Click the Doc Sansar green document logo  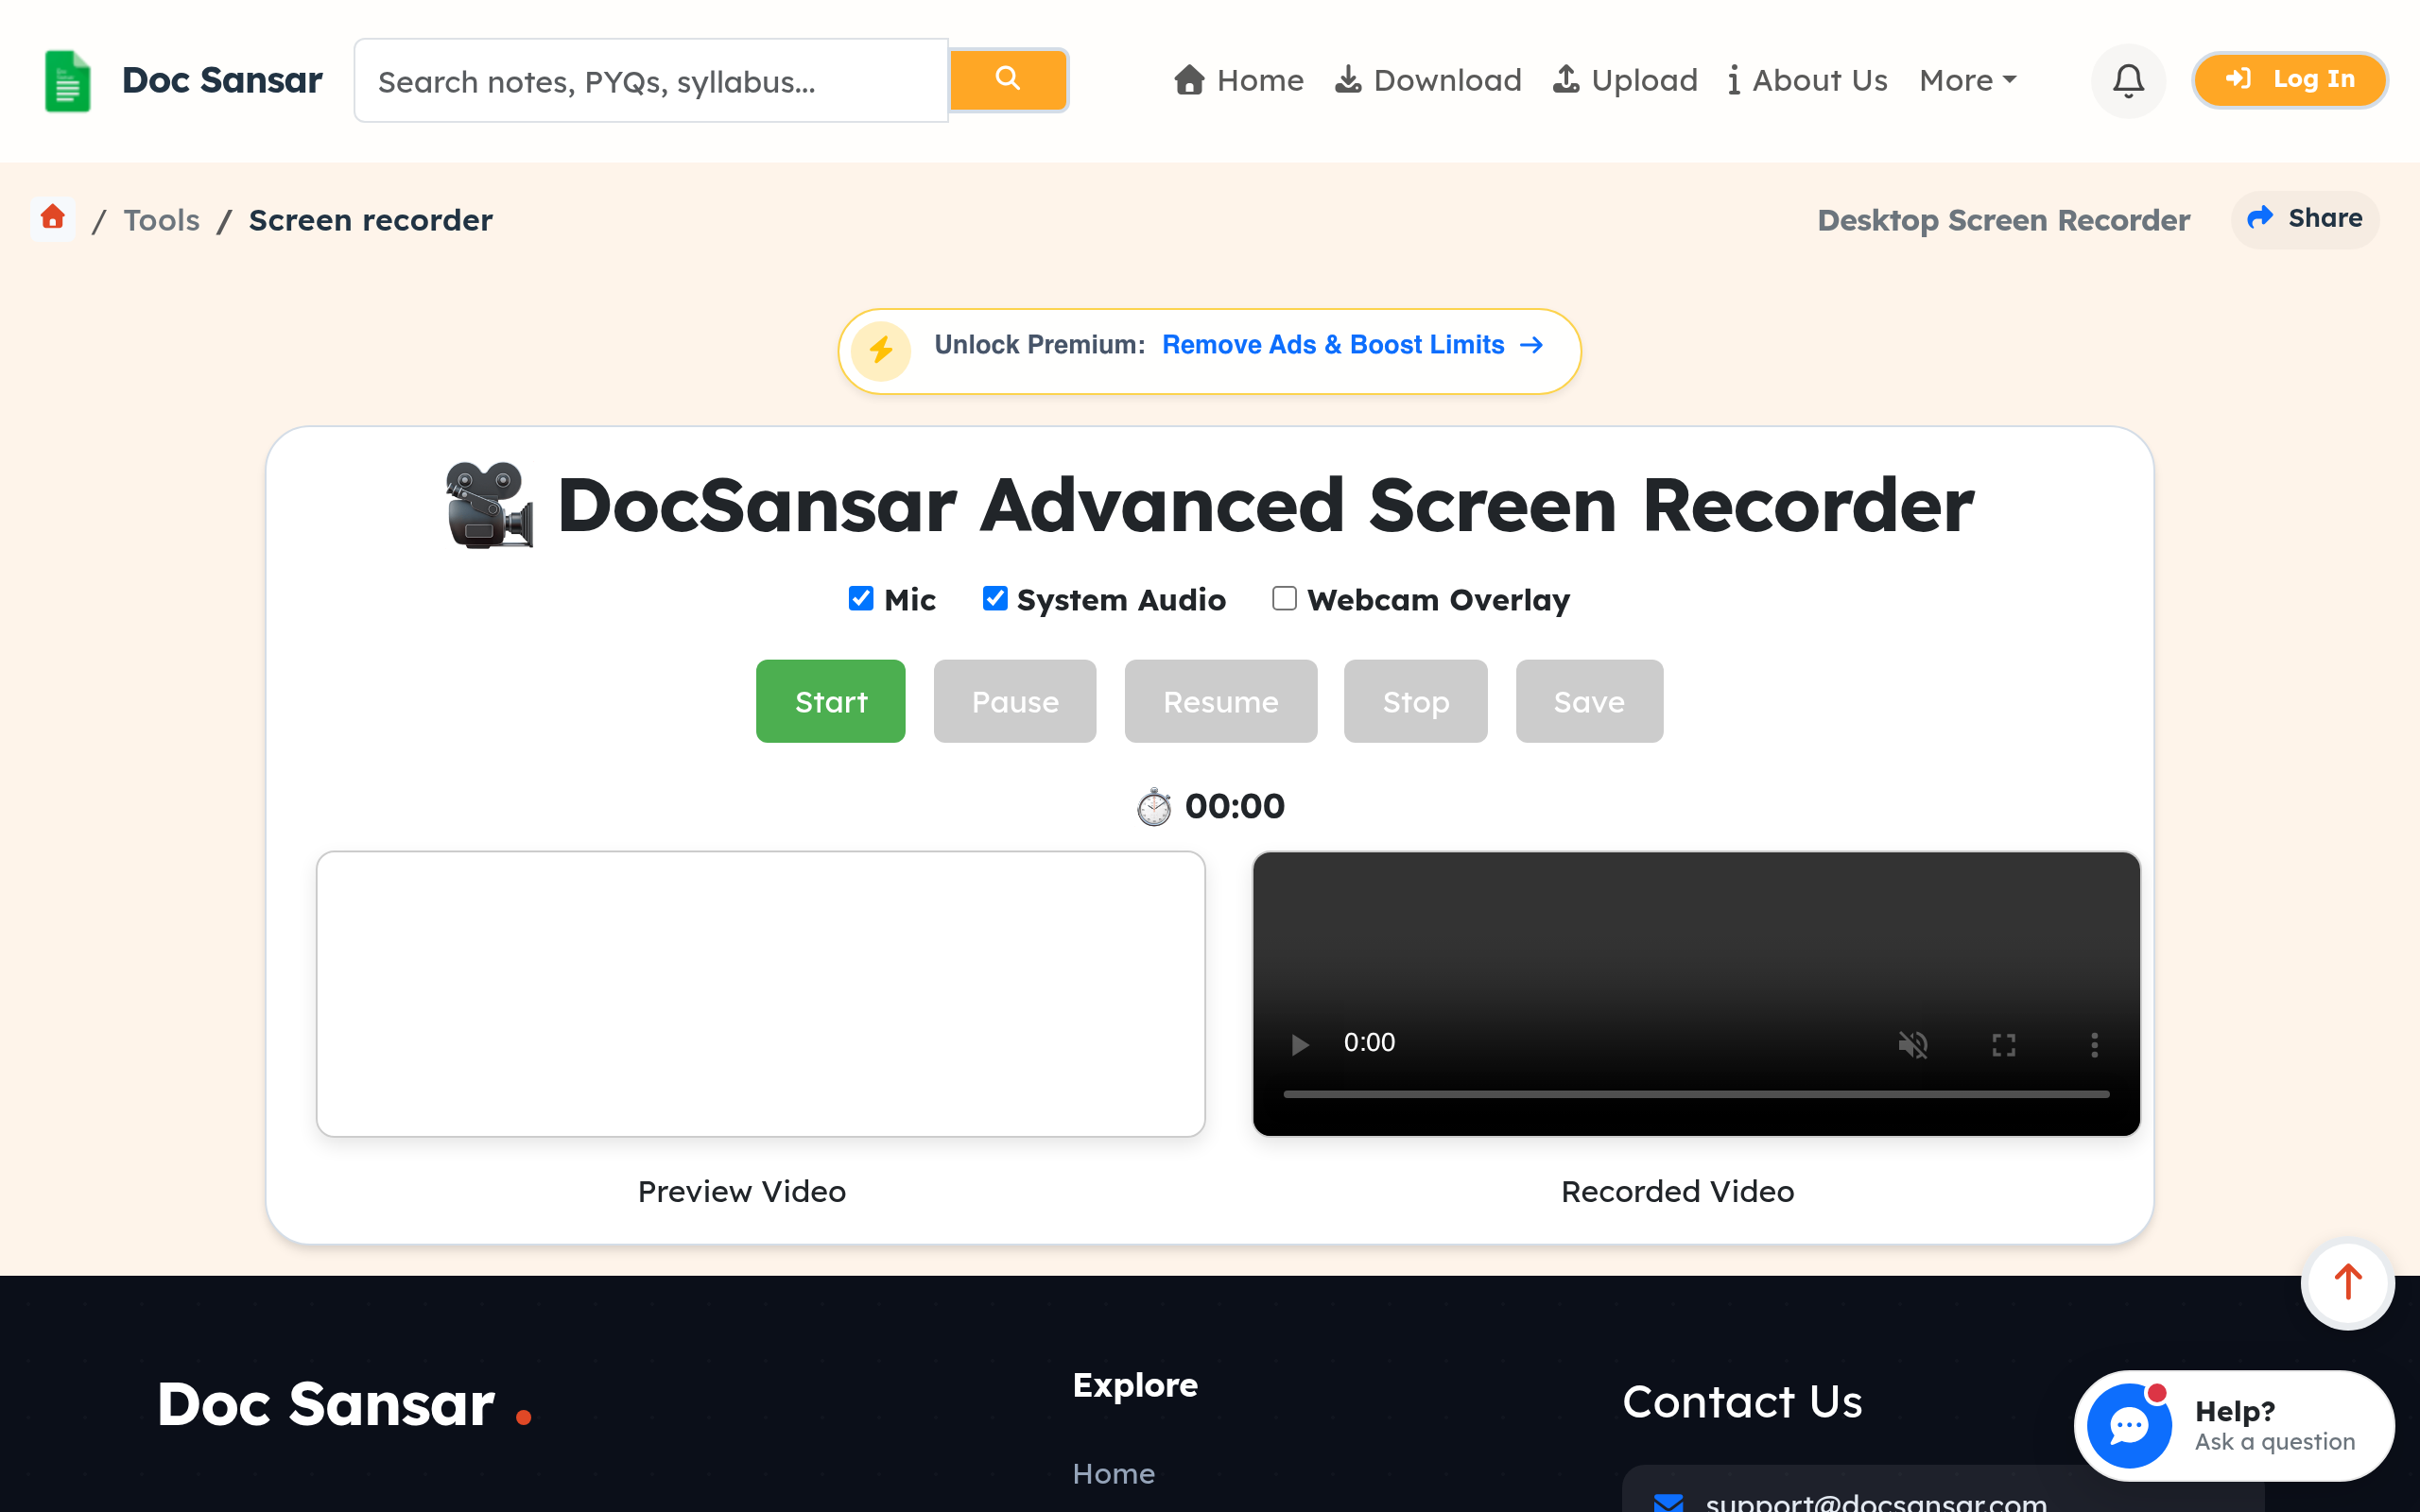click(68, 81)
